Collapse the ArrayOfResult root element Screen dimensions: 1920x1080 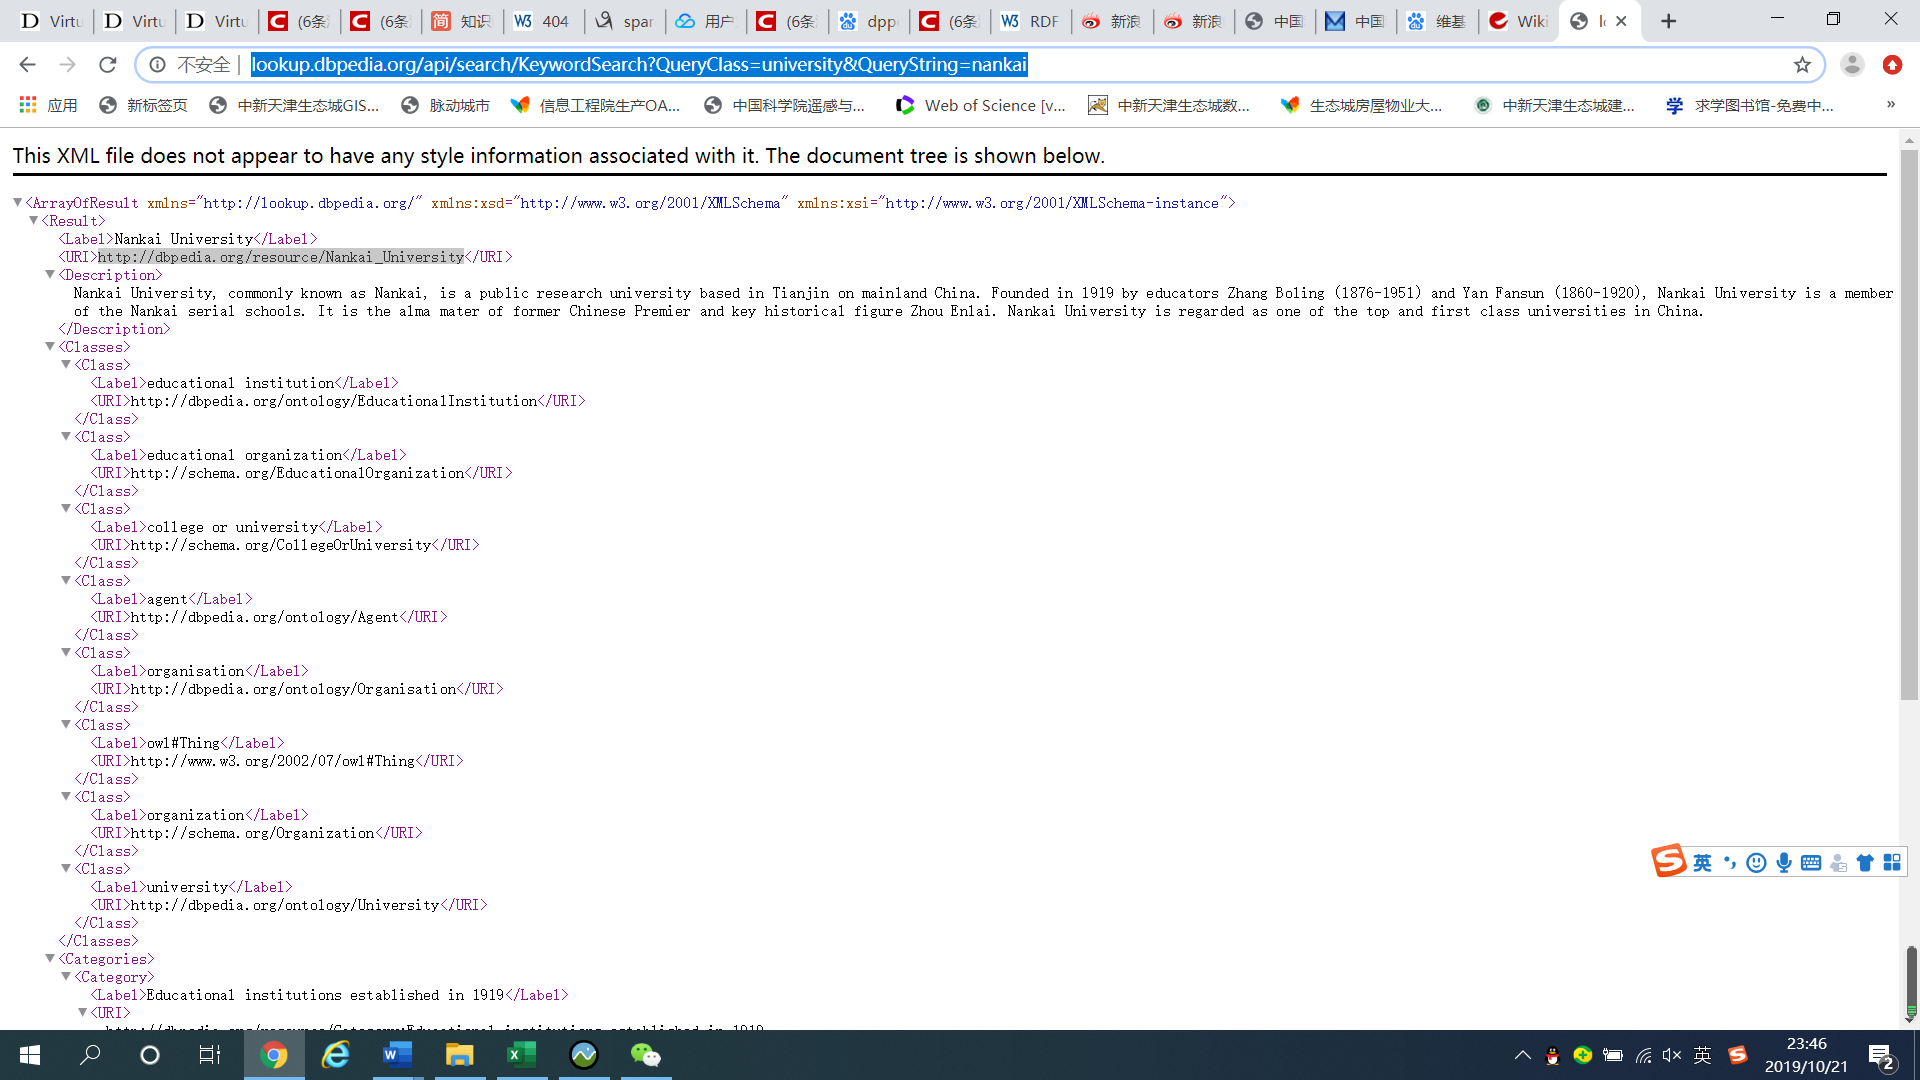[x=16, y=202]
